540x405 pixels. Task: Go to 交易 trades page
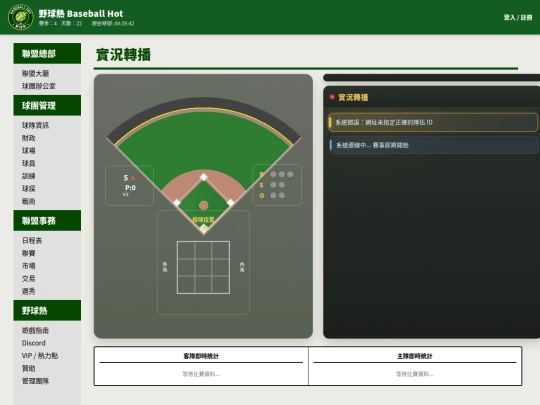point(29,279)
